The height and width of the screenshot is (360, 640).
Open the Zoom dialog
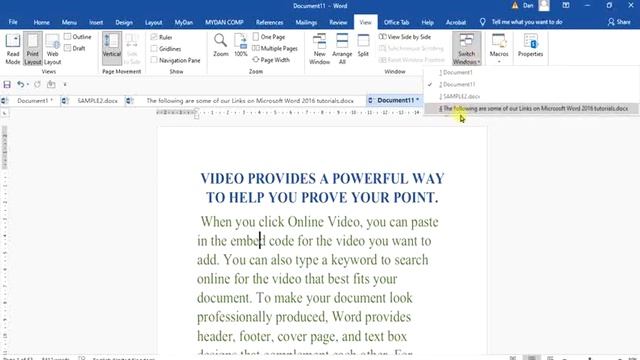click(221, 45)
